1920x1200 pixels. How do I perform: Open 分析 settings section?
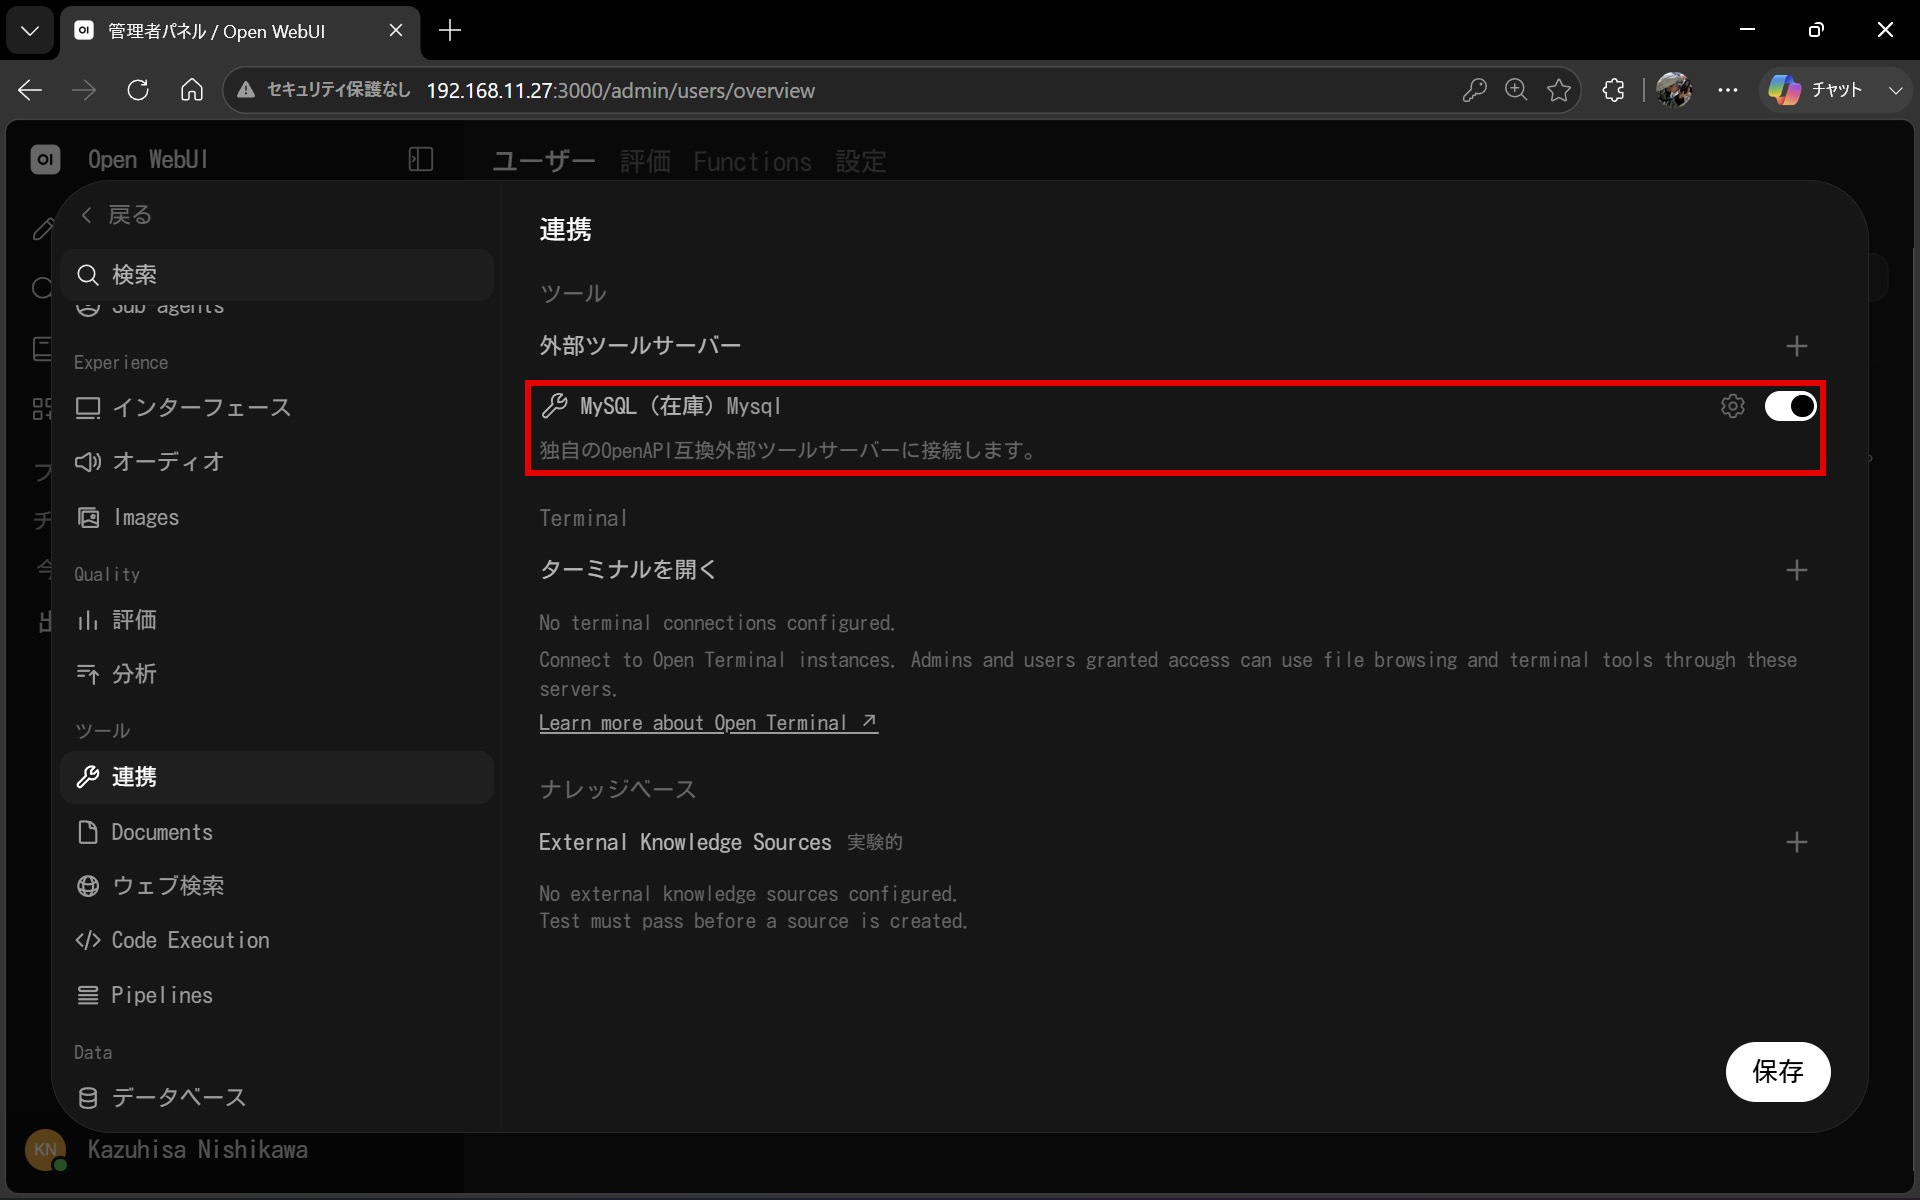pyautogui.click(x=277, y=674)
